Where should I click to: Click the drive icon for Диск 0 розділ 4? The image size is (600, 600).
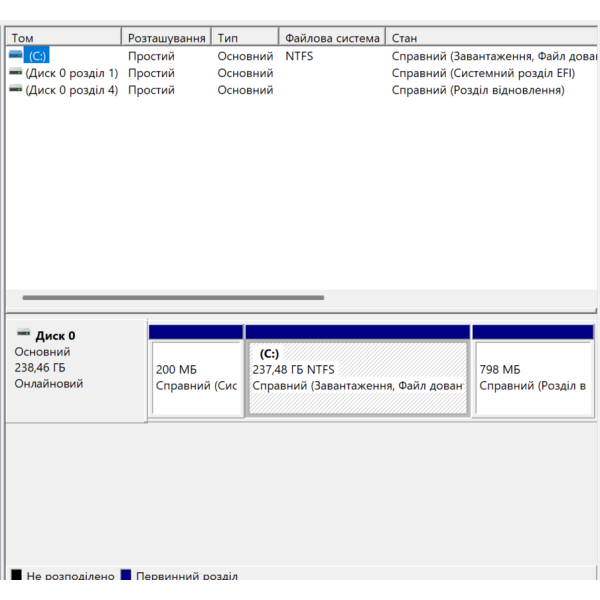(x=16, y=89)
